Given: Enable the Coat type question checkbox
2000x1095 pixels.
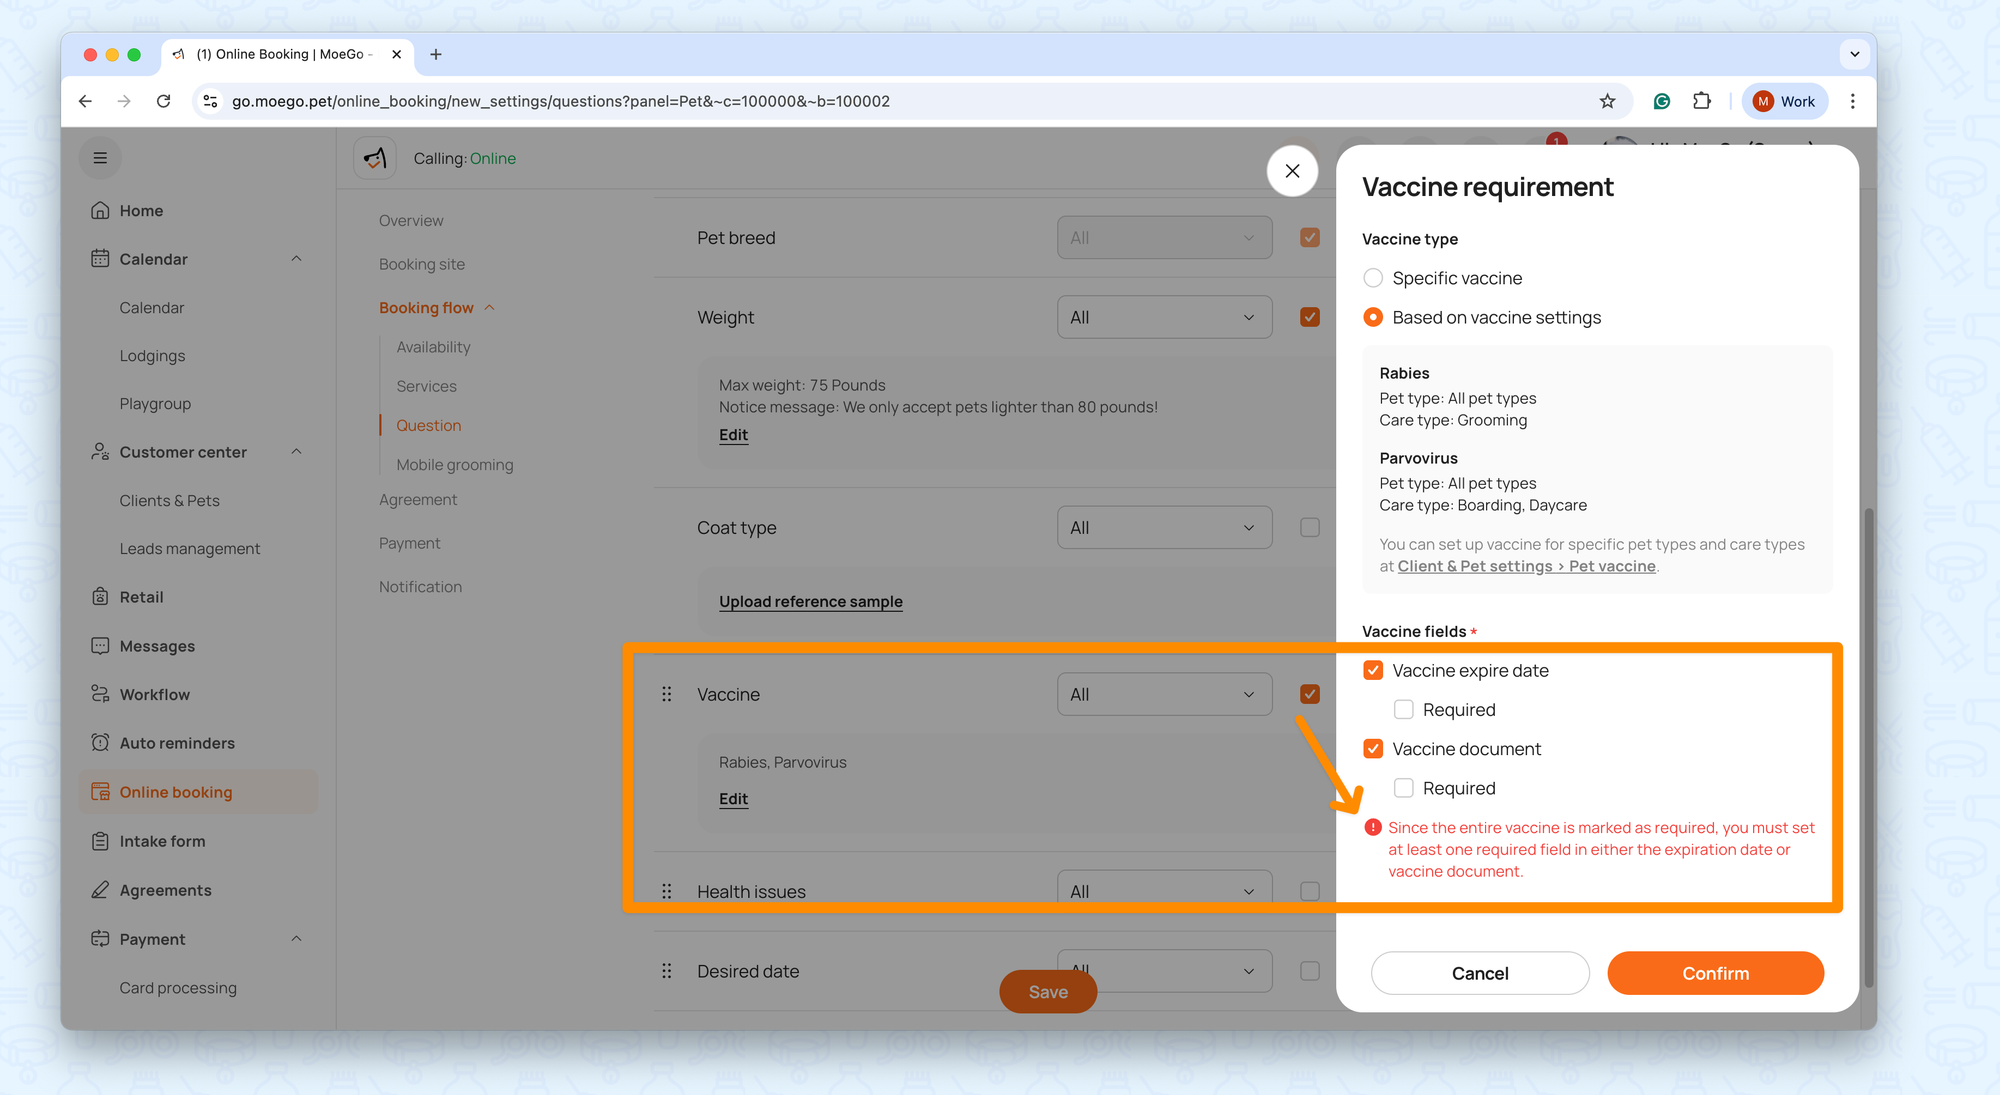Looking at the screenshot, I should (1310, 527).
